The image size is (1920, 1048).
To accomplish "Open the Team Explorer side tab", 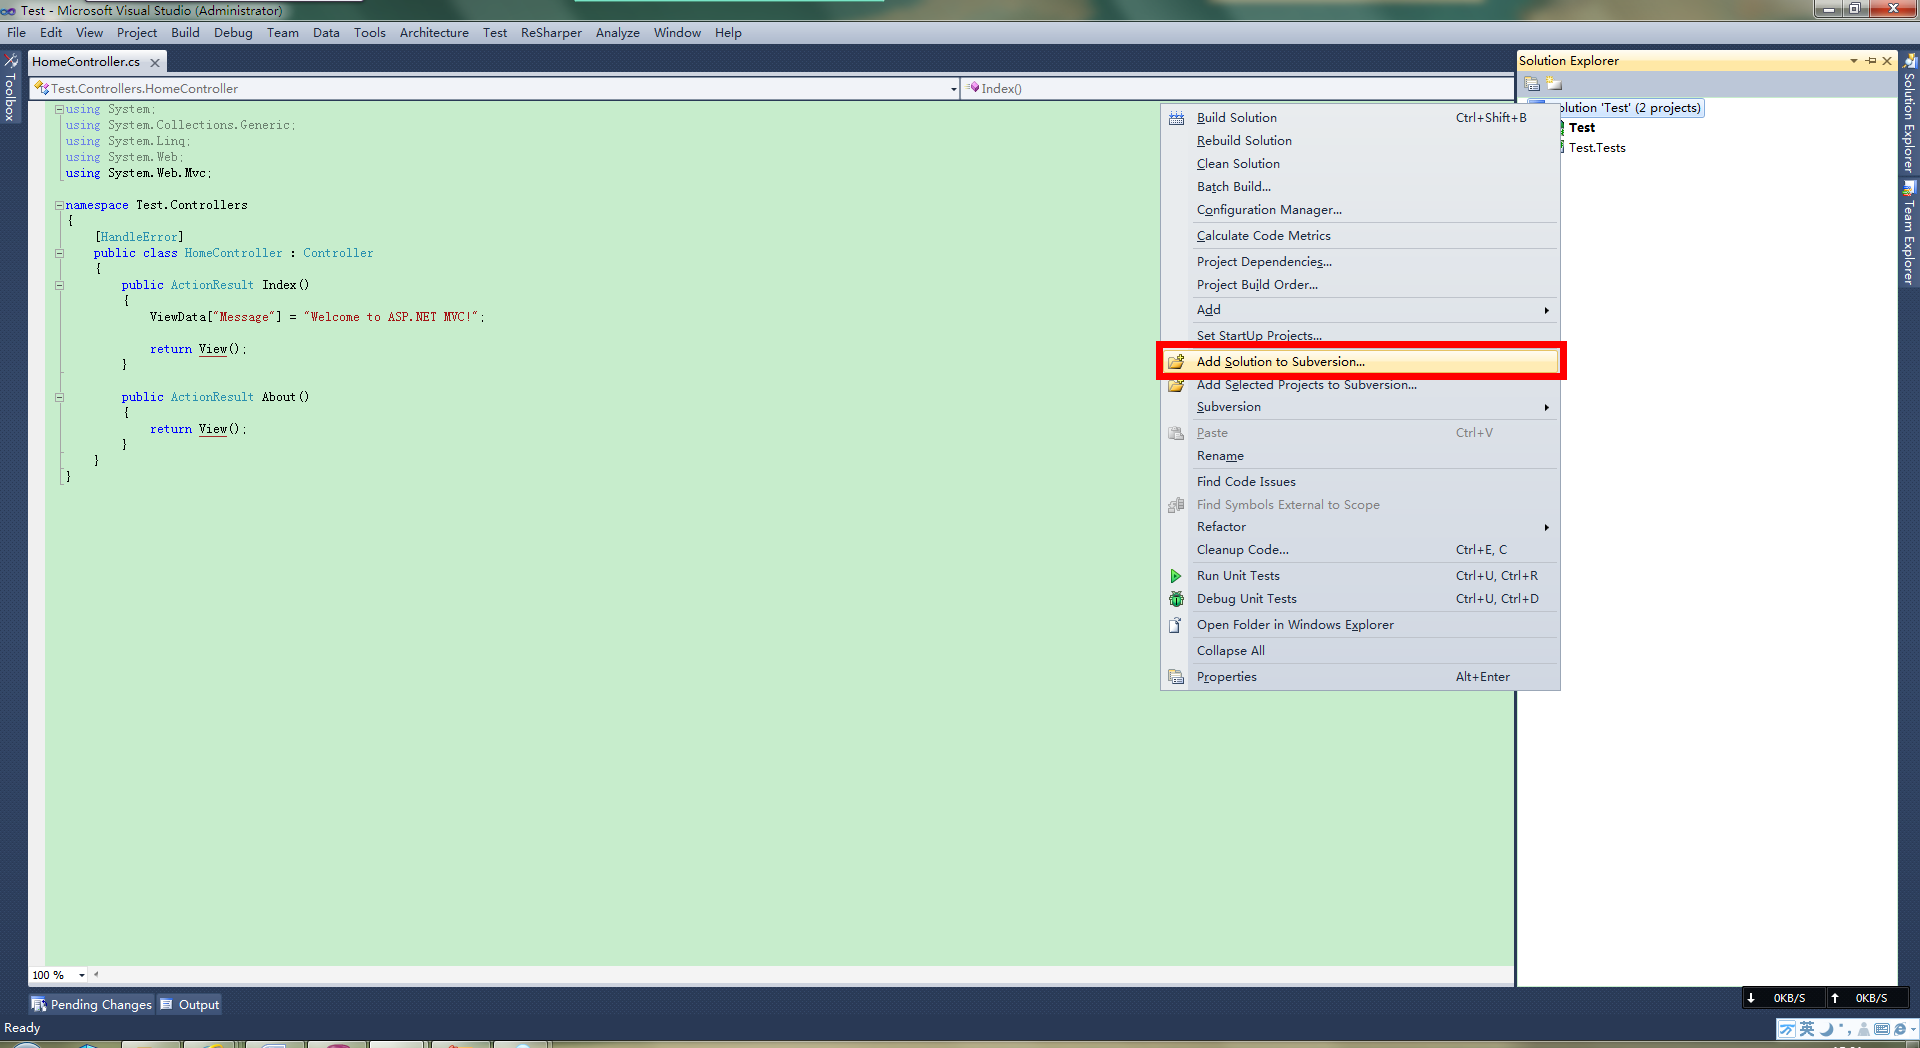I will click(x=1909, y=233).
